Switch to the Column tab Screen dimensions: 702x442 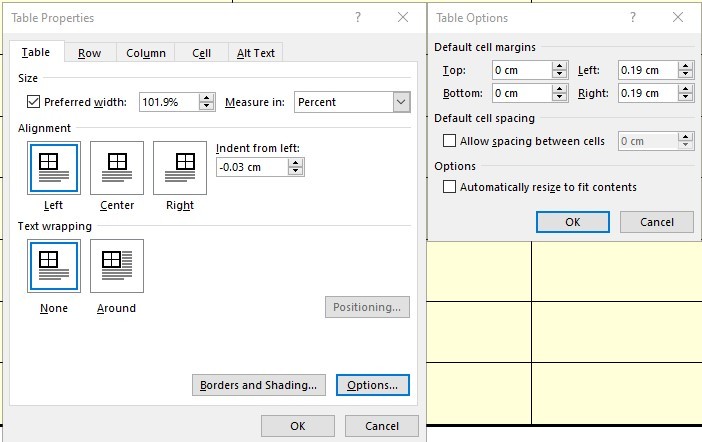pos(146,53)
